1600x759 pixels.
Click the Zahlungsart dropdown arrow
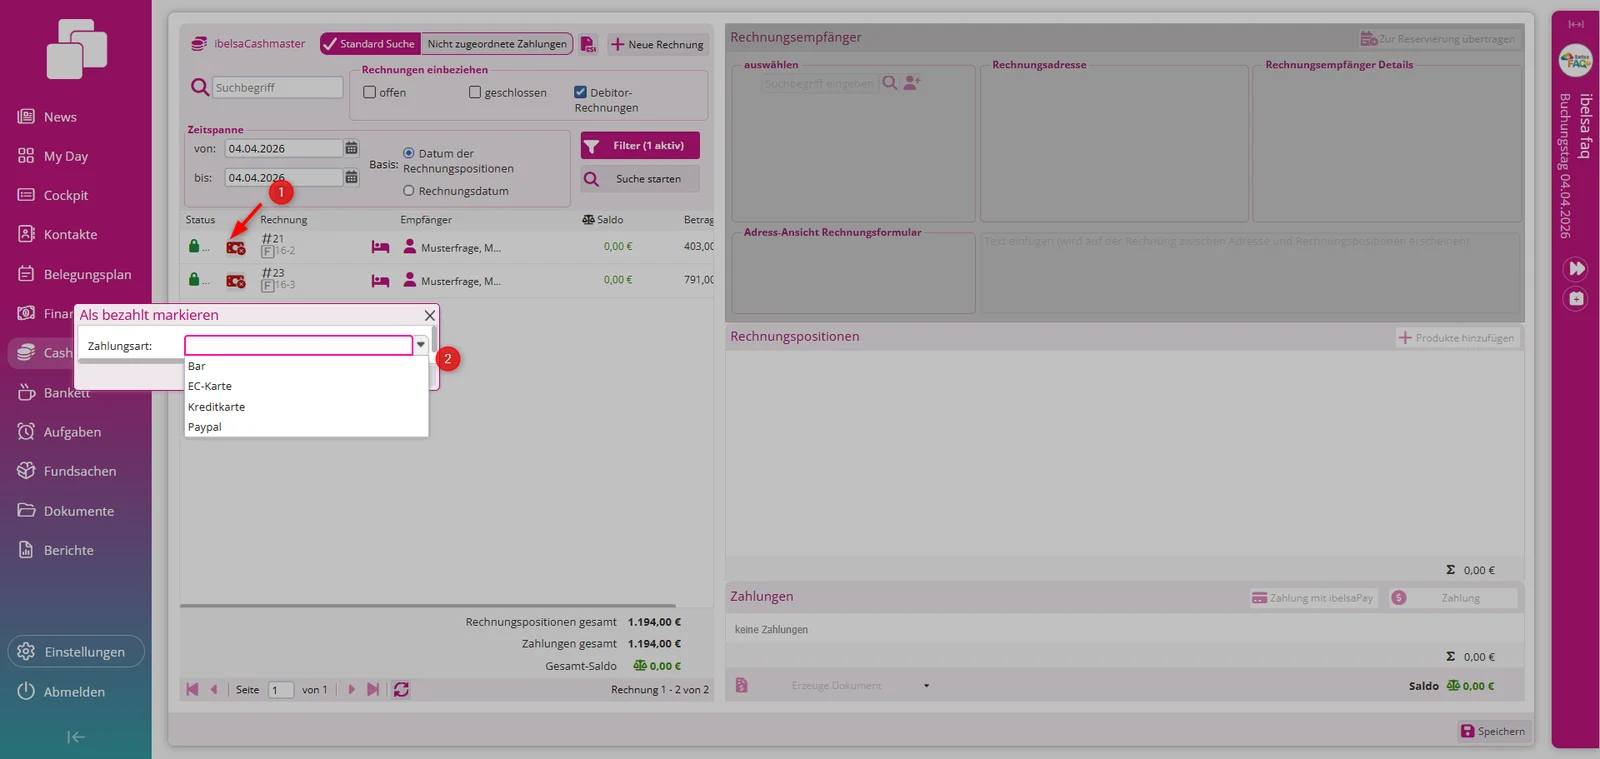click(421, 345)
